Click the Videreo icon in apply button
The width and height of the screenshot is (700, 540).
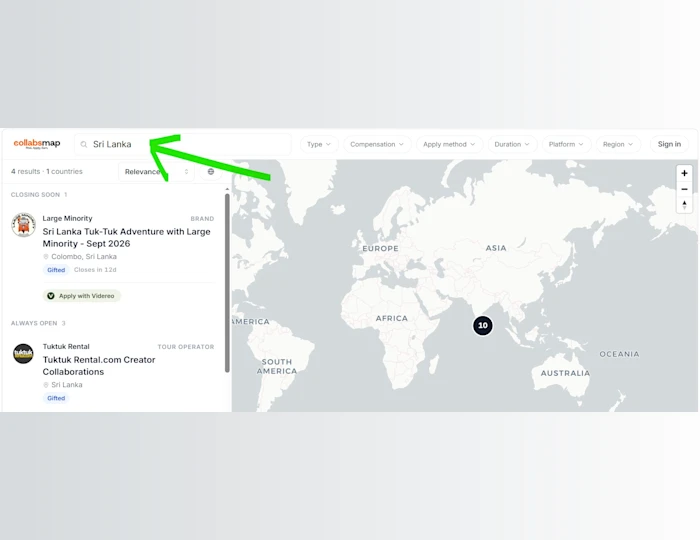tap(51, 296)
